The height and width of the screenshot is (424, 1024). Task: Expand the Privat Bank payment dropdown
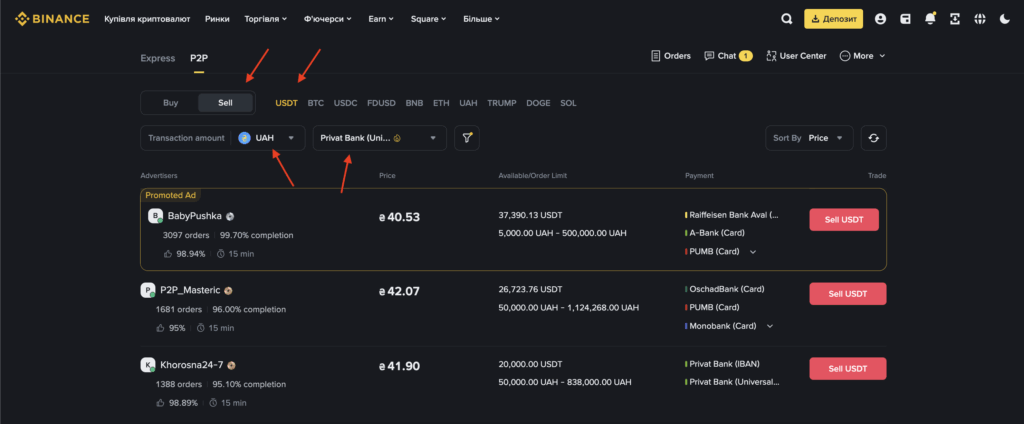380,138
